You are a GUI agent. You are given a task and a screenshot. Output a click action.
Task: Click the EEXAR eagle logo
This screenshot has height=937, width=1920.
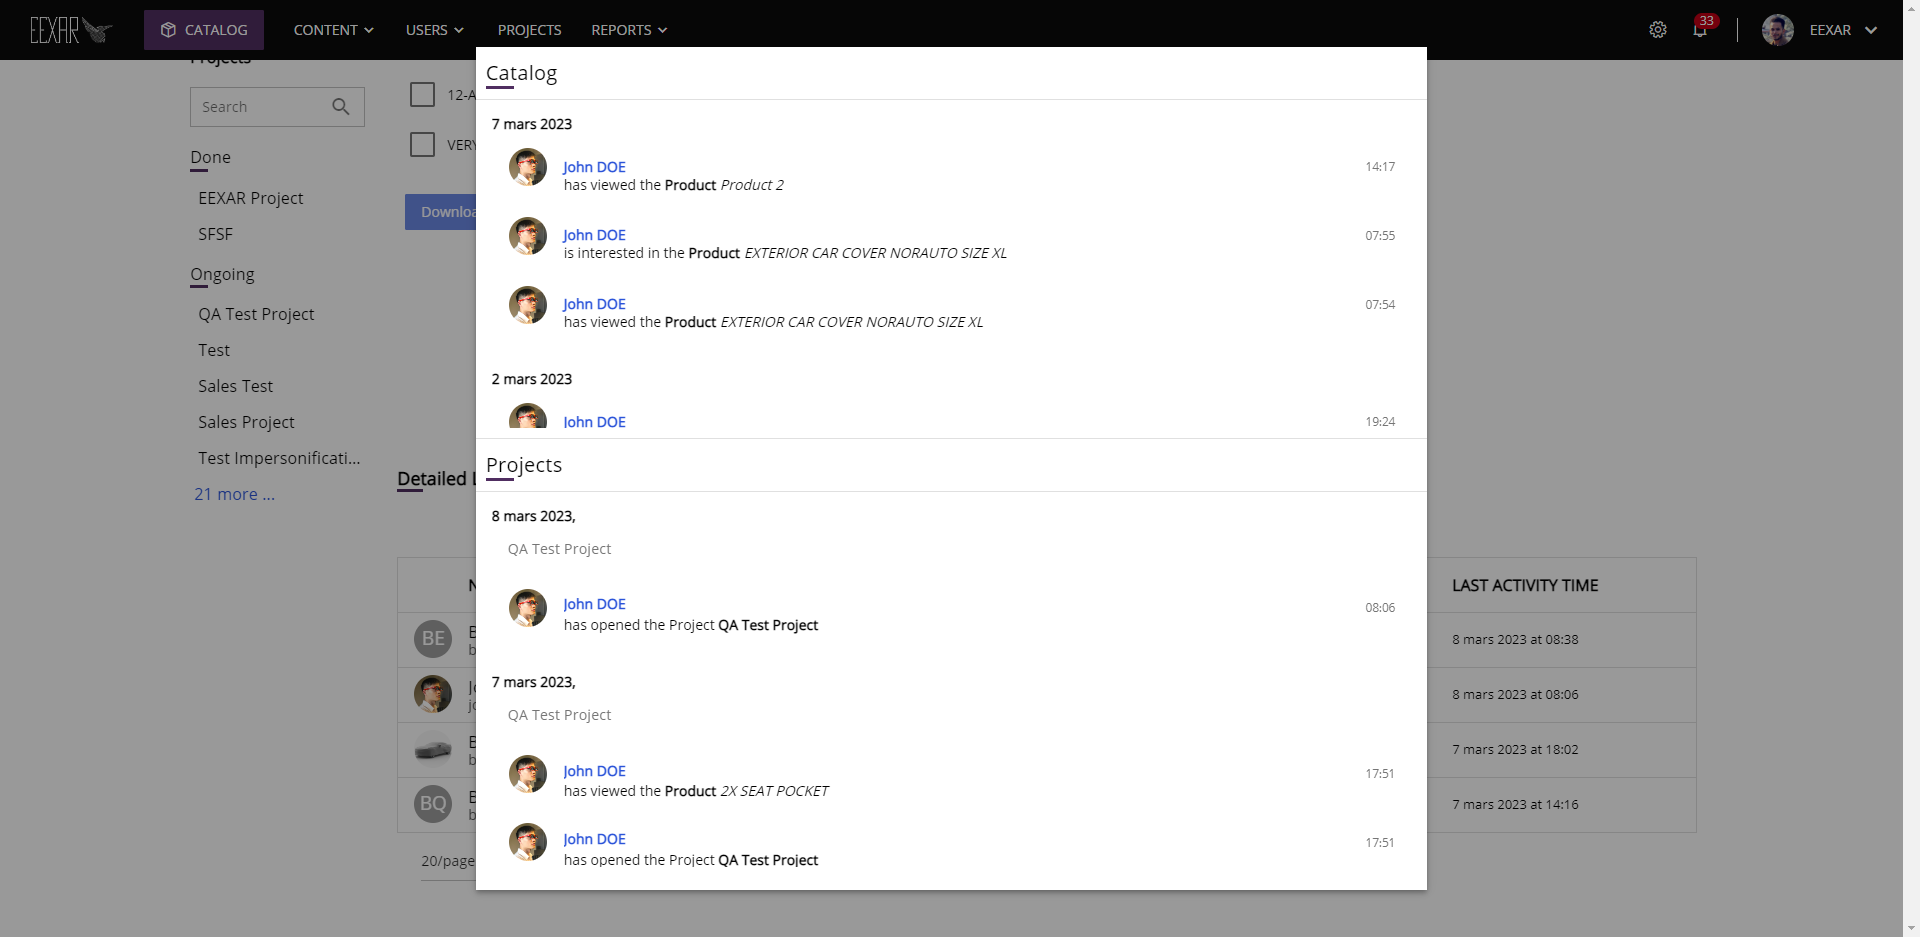pyautogui.click(x=68, y=29)
